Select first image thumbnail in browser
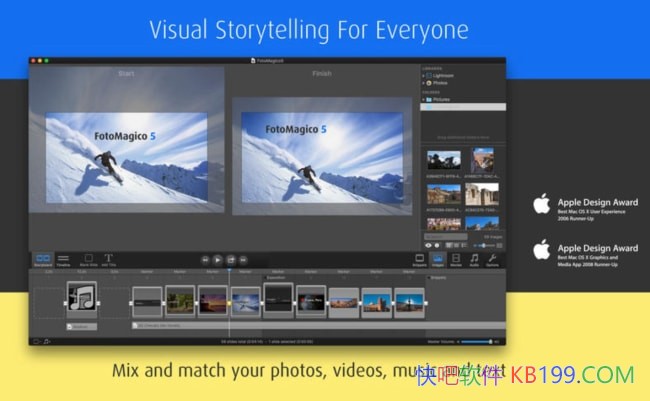 [444, 160]
